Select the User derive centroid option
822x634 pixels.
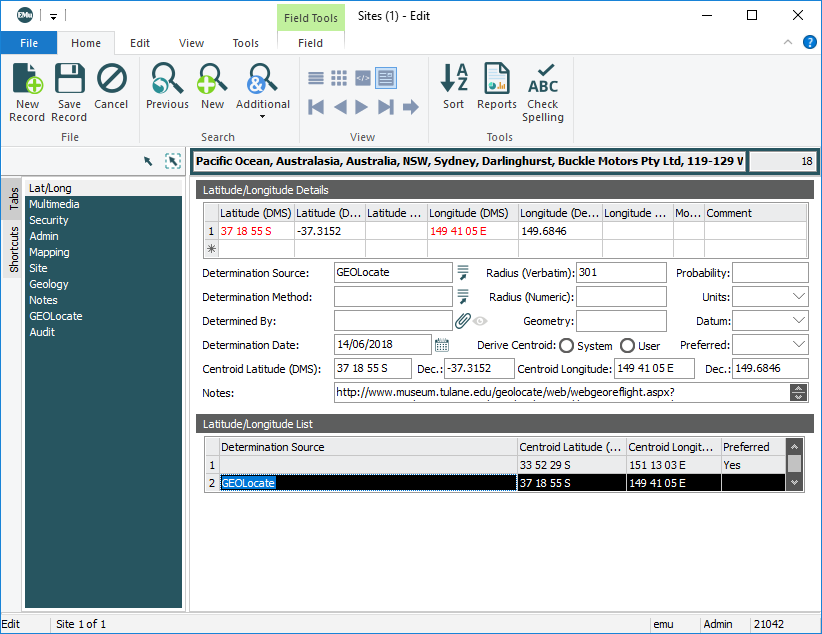coord(628,346)
